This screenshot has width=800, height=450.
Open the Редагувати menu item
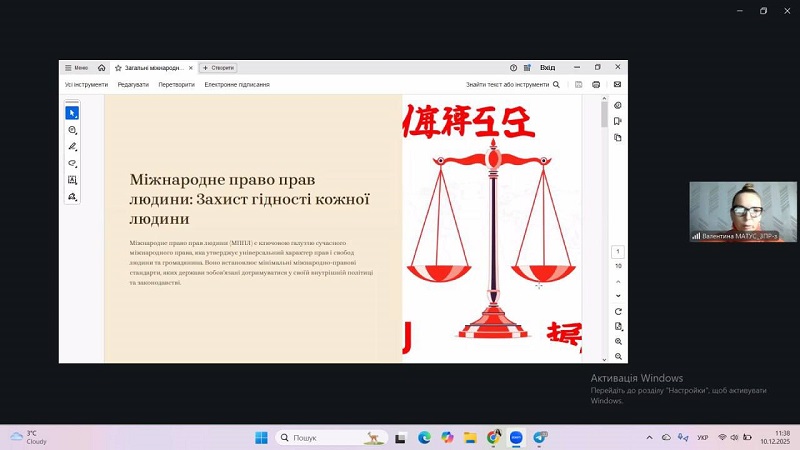(x=133, y=85)
